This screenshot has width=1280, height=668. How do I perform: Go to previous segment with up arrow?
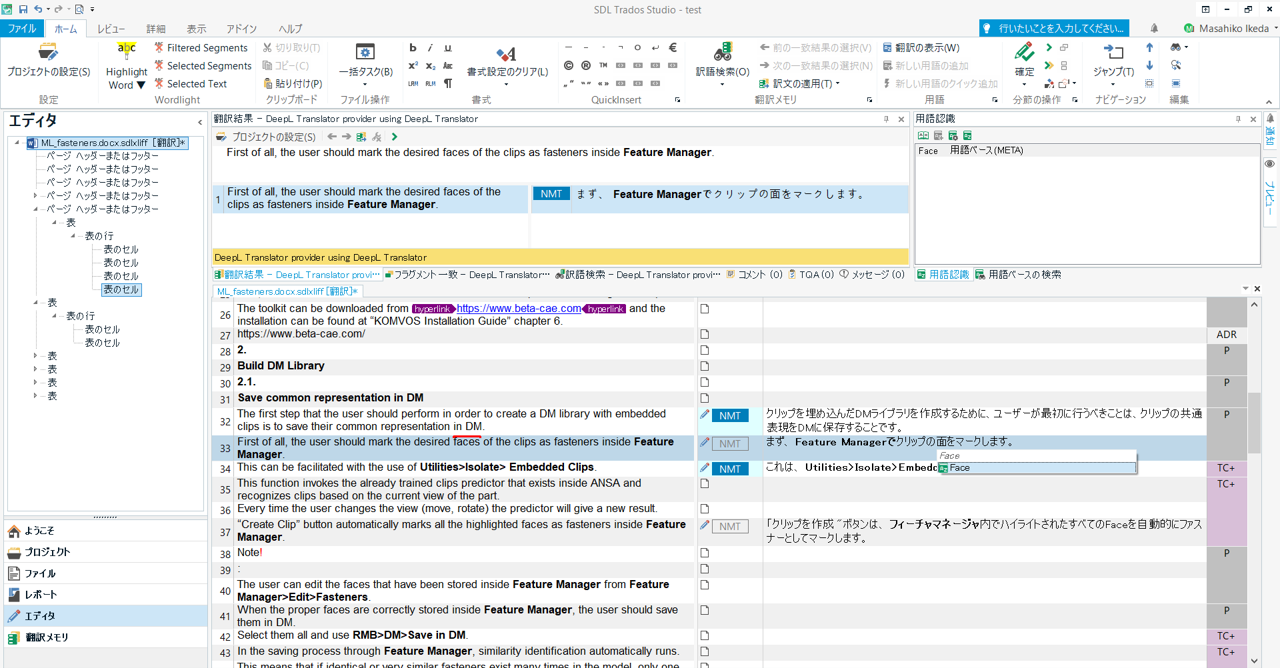(x=1150, y=47)
